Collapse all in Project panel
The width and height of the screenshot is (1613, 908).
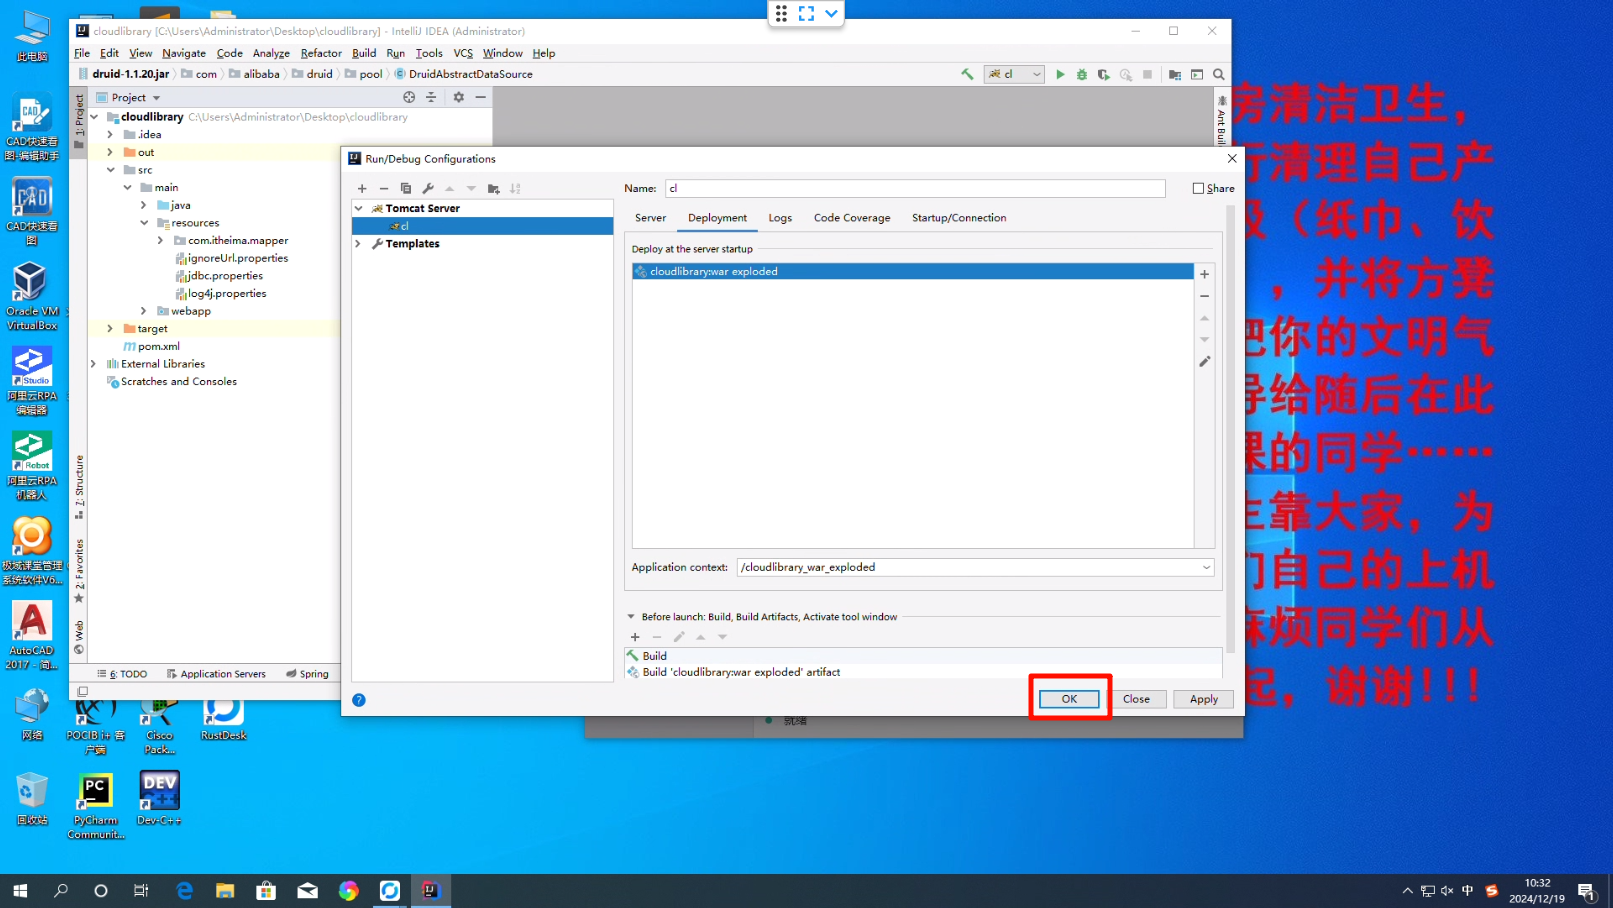tap(431, 97)
